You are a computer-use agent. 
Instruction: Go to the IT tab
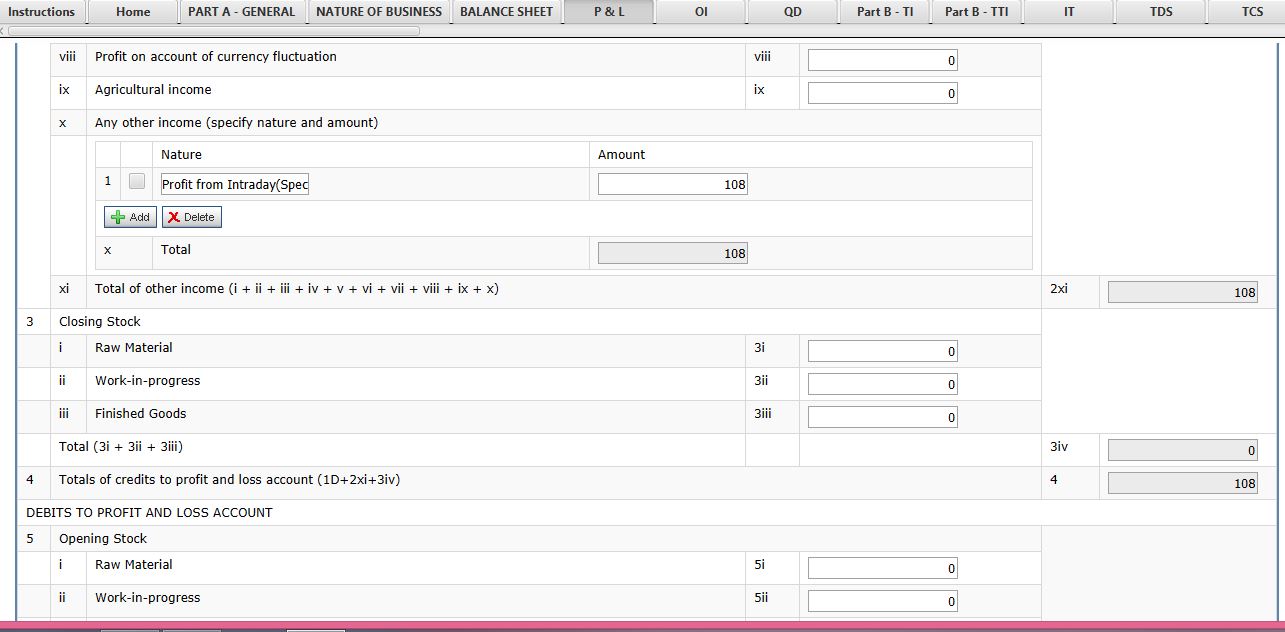(1069, 12)
